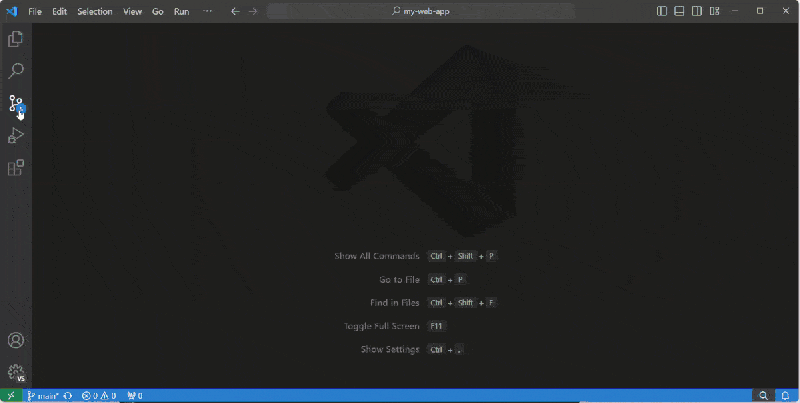800x403 pixels.
Task: Open the File menu
Action: point(35,11)
